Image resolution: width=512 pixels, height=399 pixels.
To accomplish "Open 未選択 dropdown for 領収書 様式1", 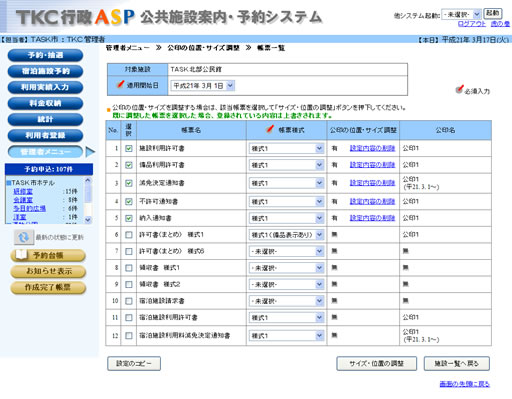I will click(x=286, y=268).
